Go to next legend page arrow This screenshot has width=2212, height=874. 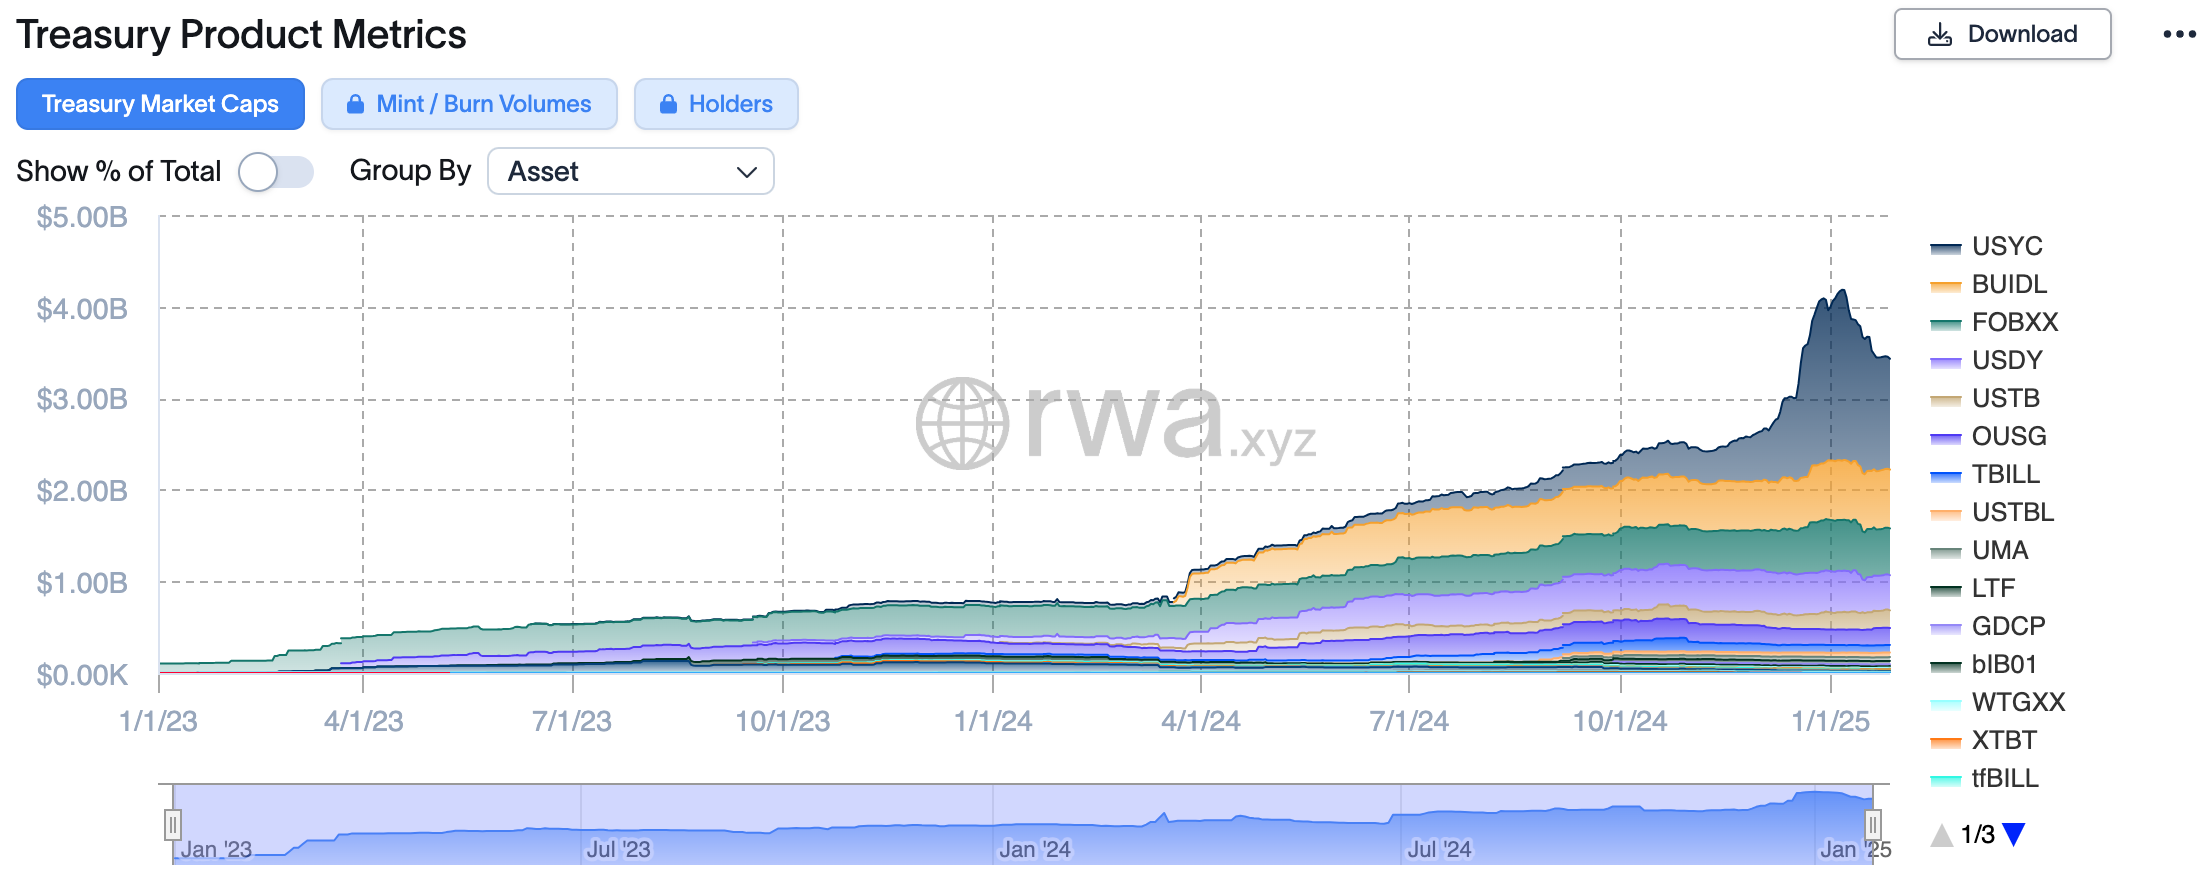[2014, 834]
